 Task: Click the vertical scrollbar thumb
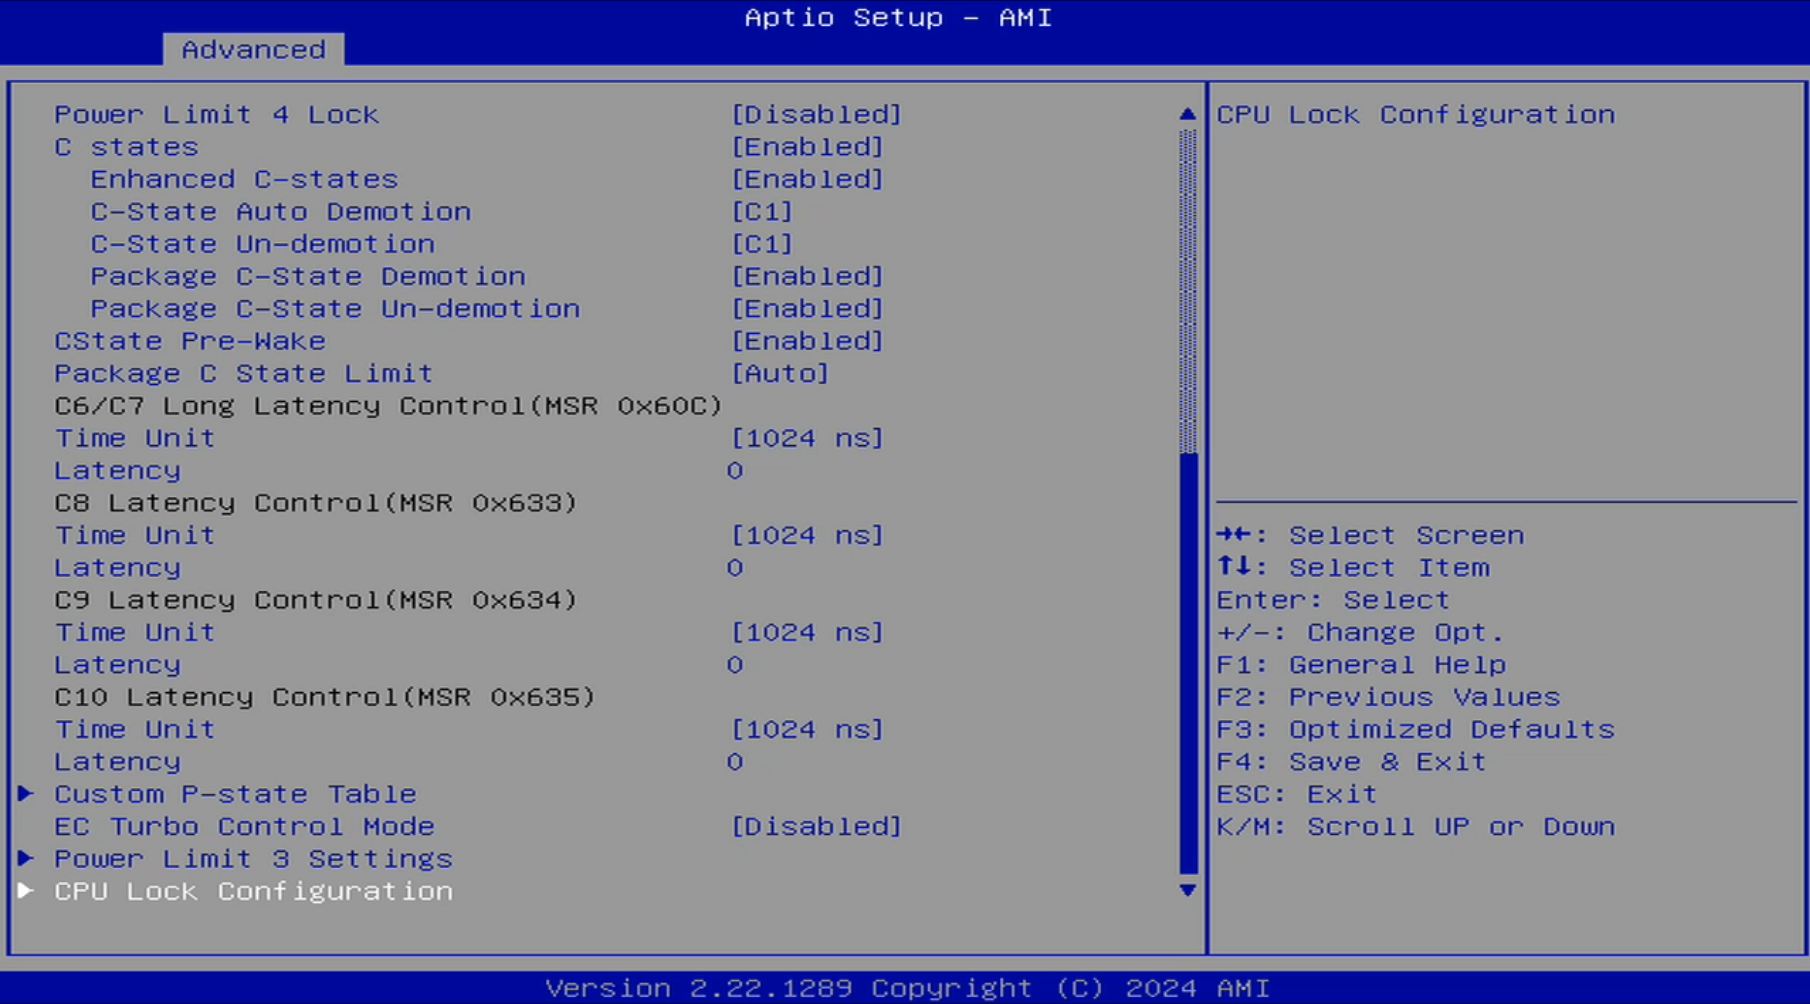[1188, 662]
